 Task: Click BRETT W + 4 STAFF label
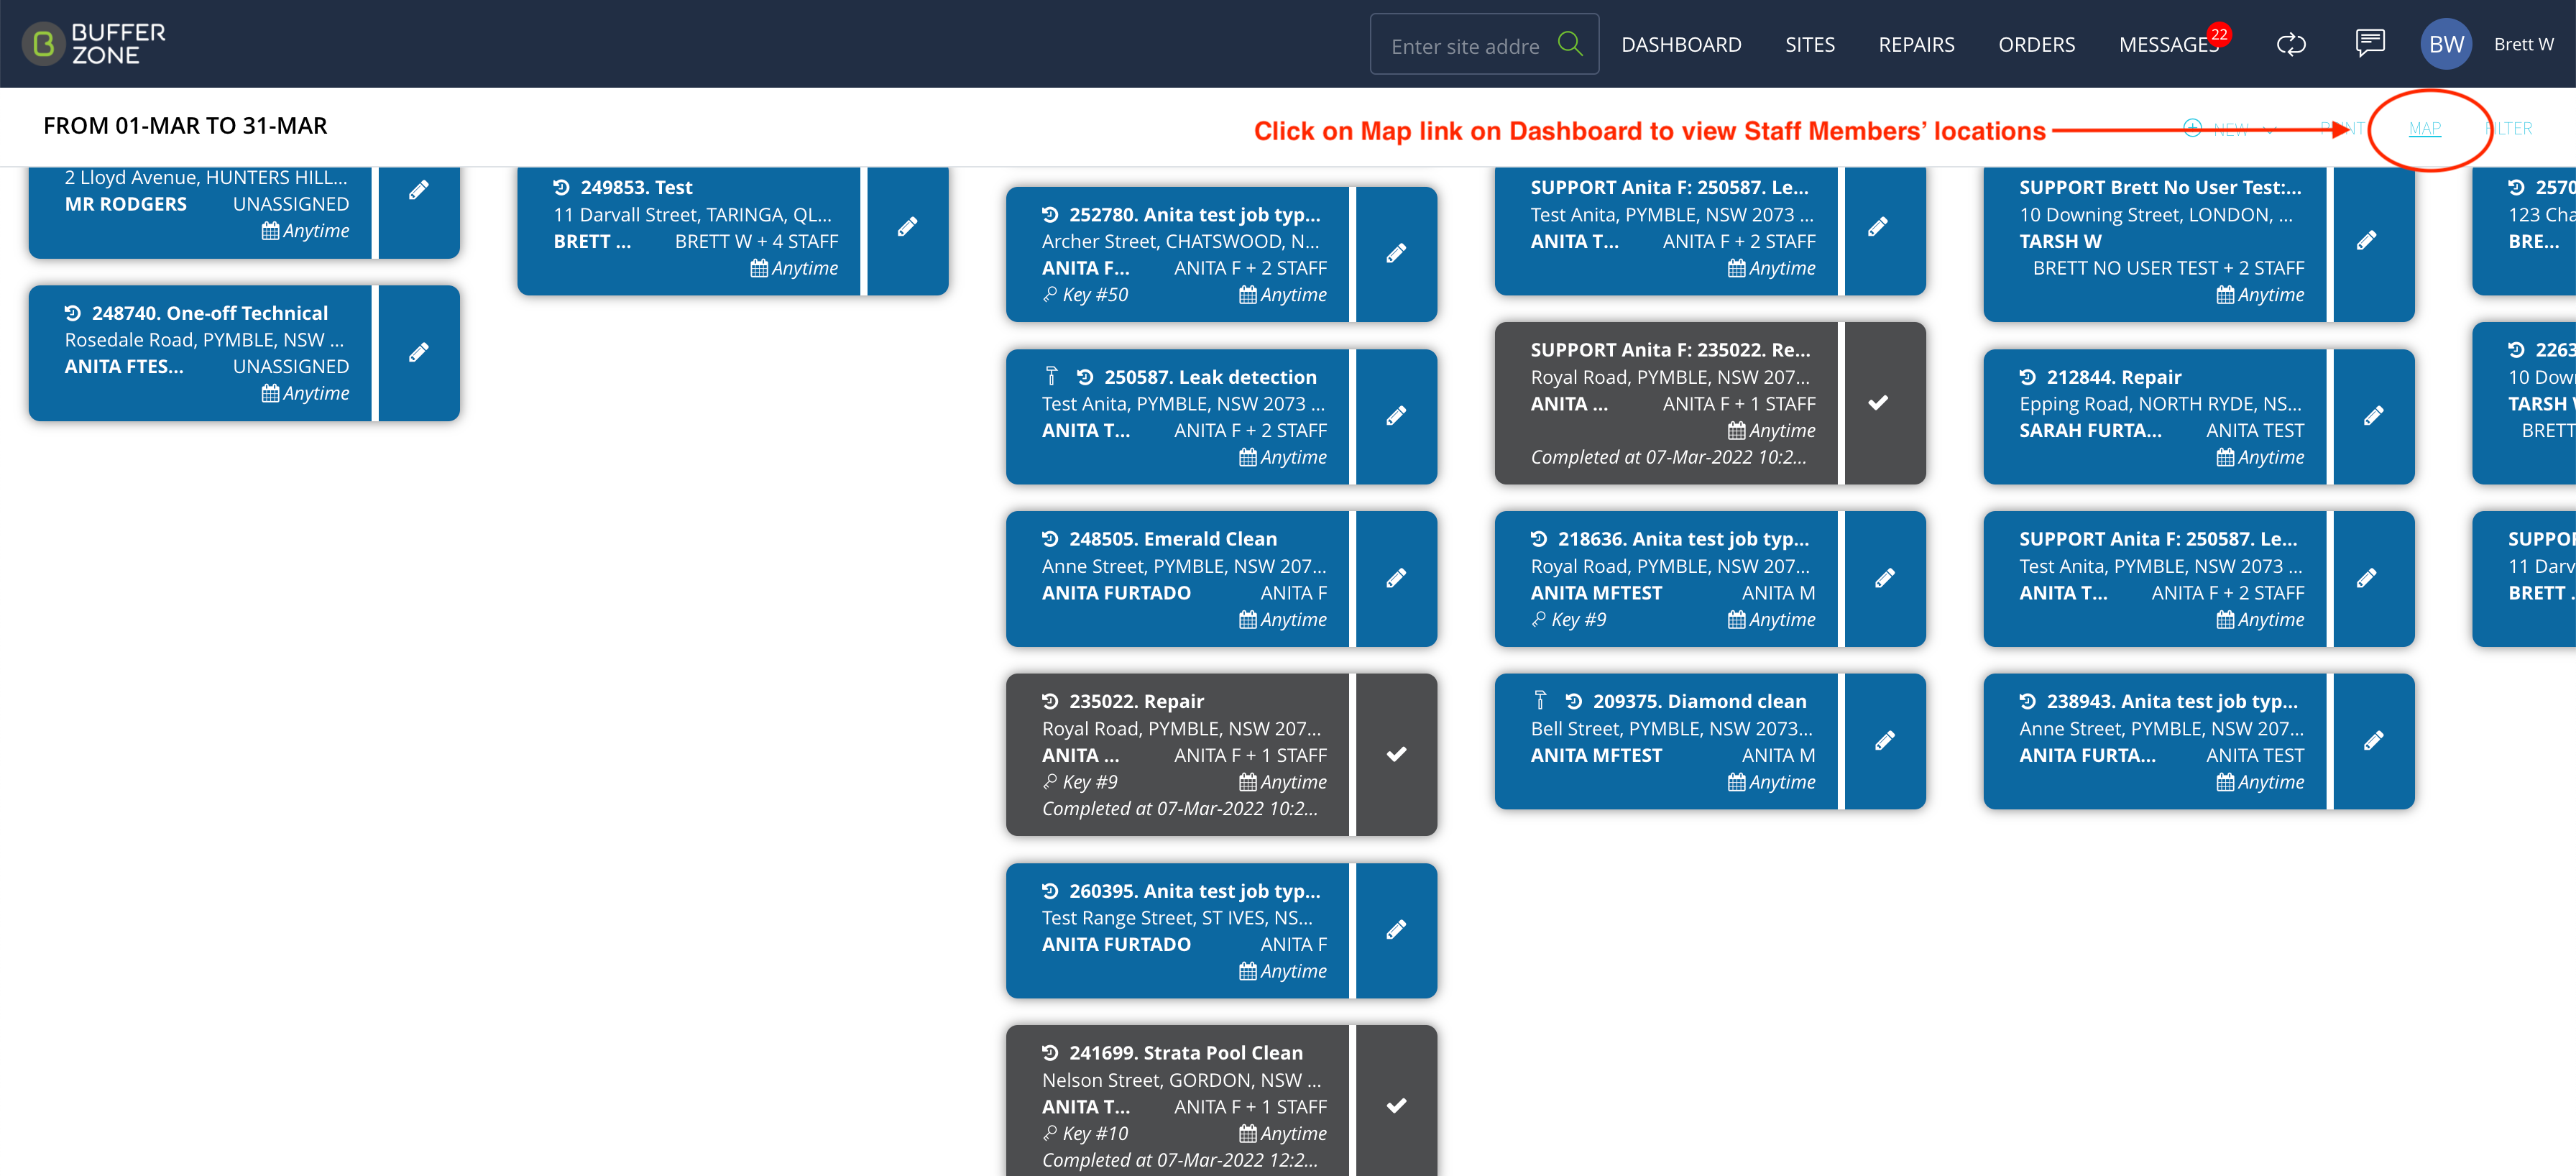point(756,241)
